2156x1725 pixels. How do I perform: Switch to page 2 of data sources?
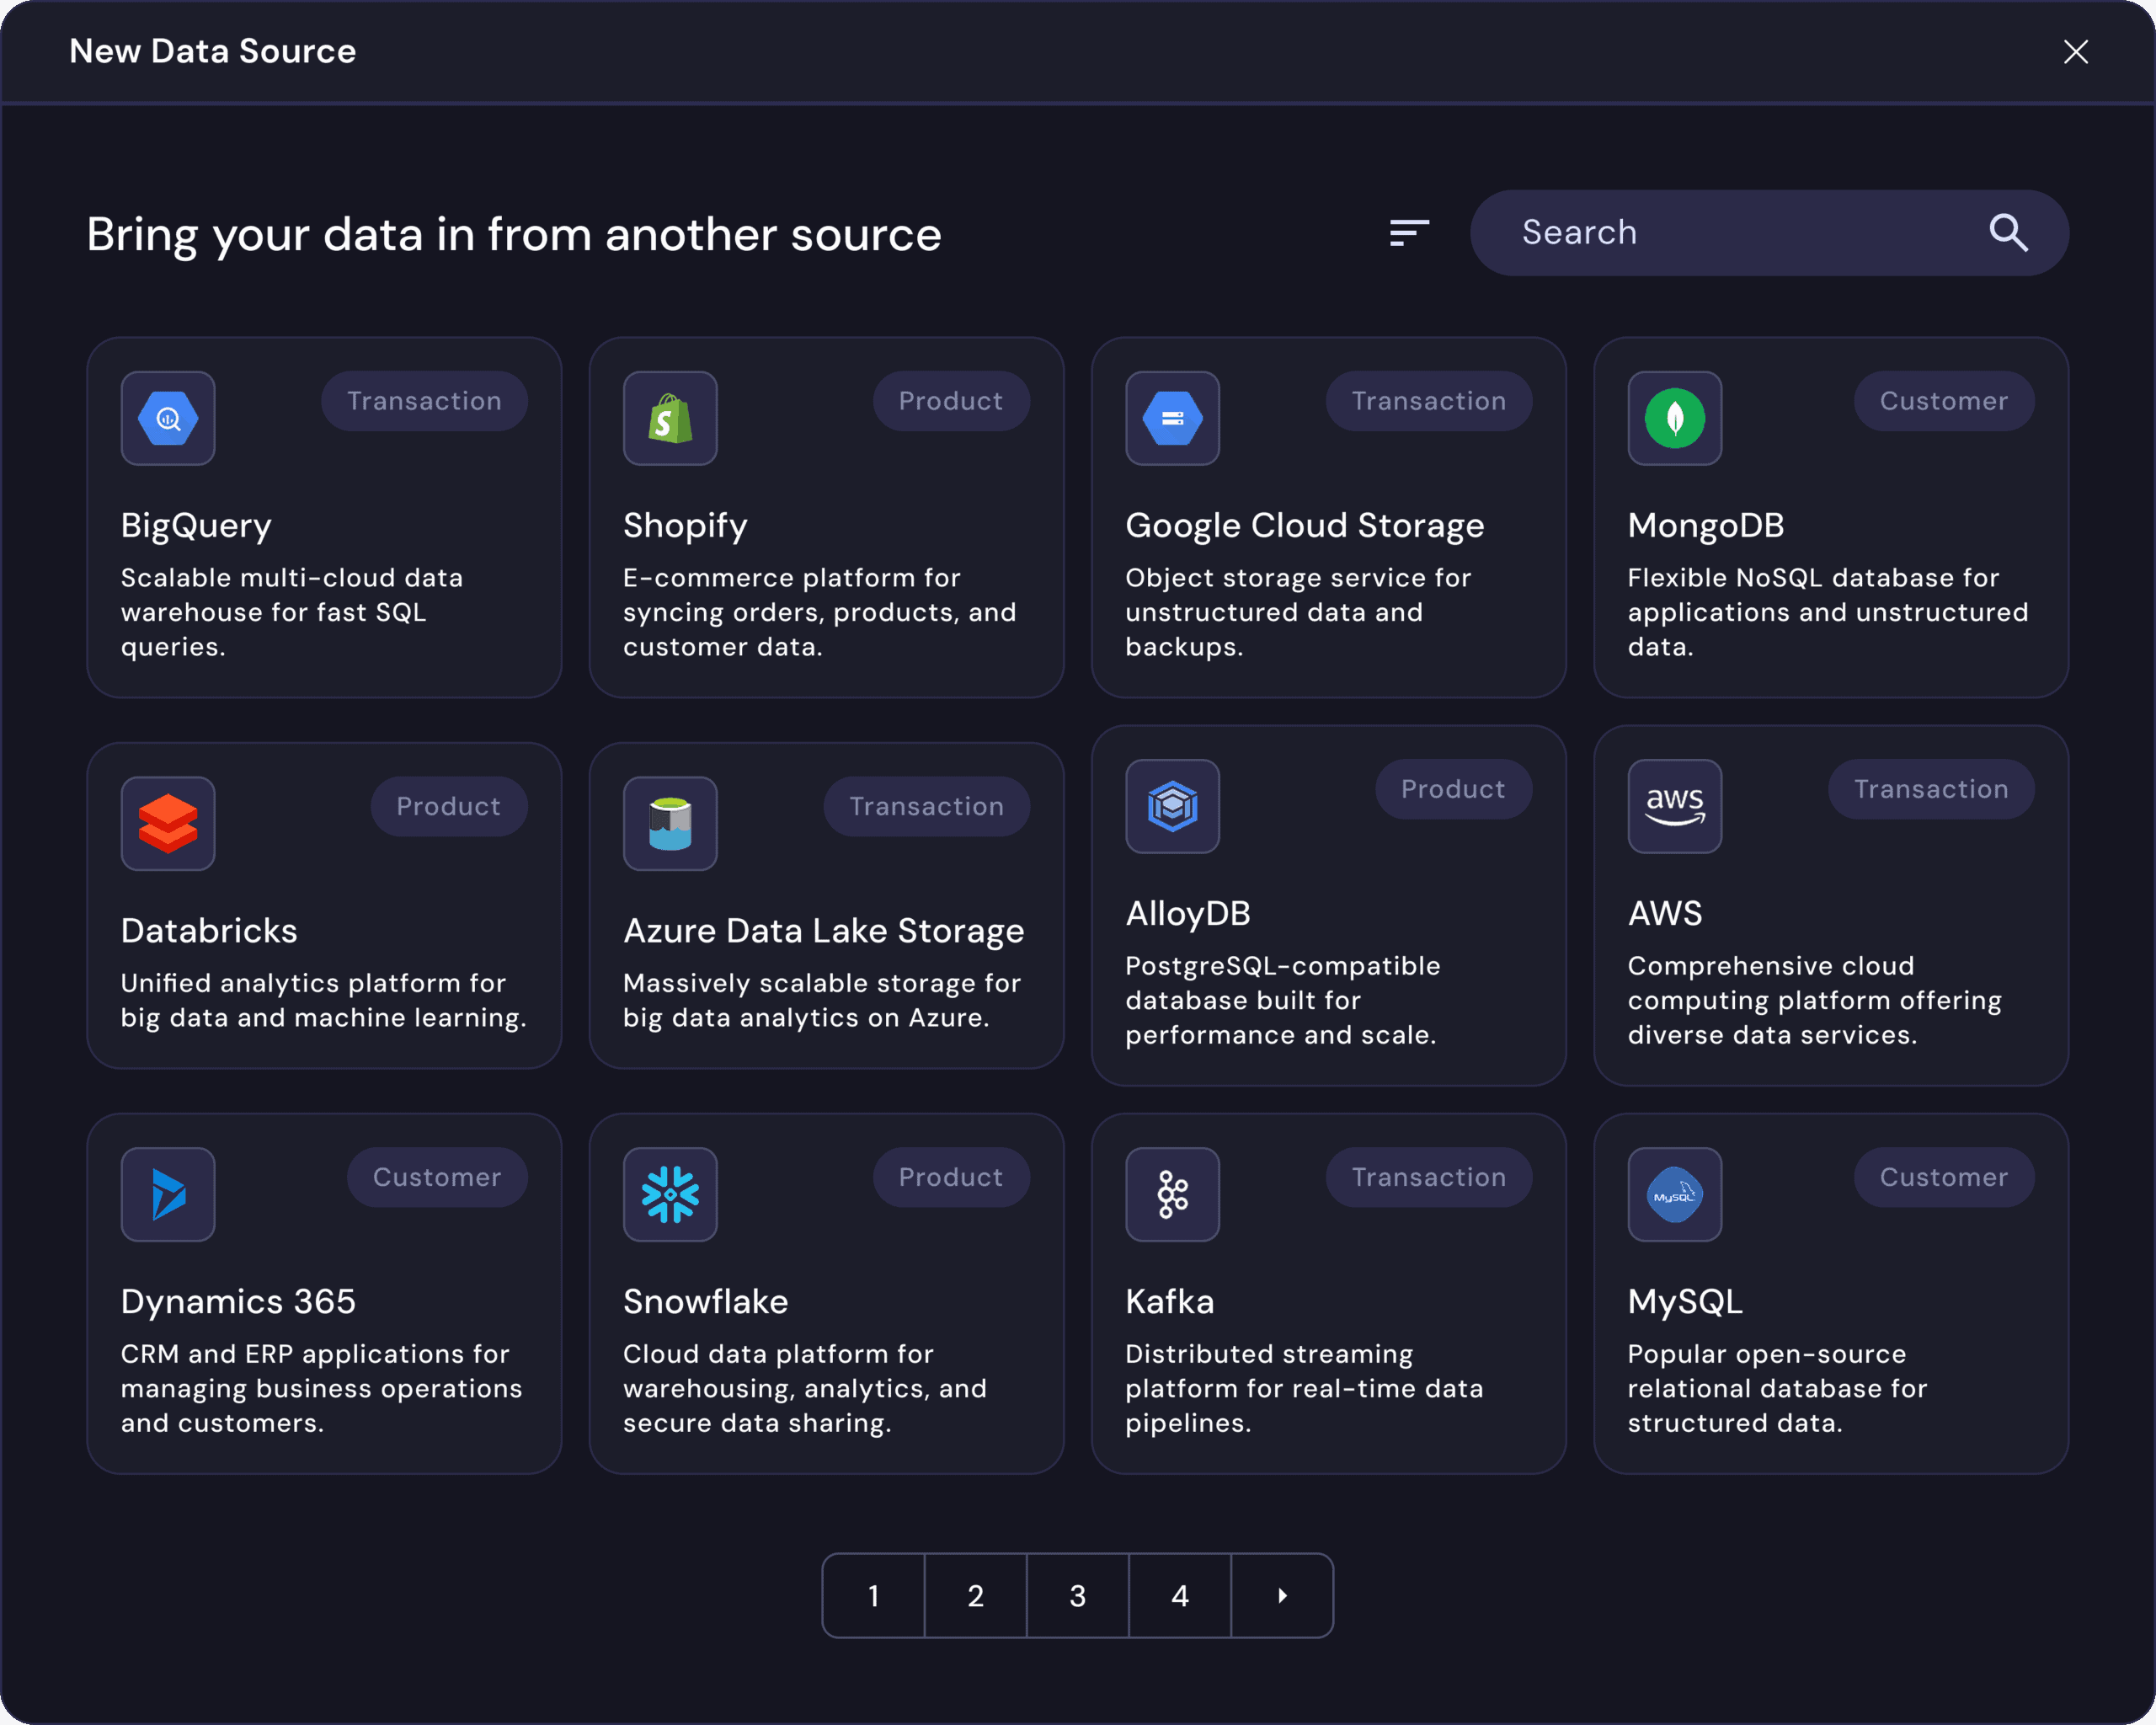[x=976, y=1596]
